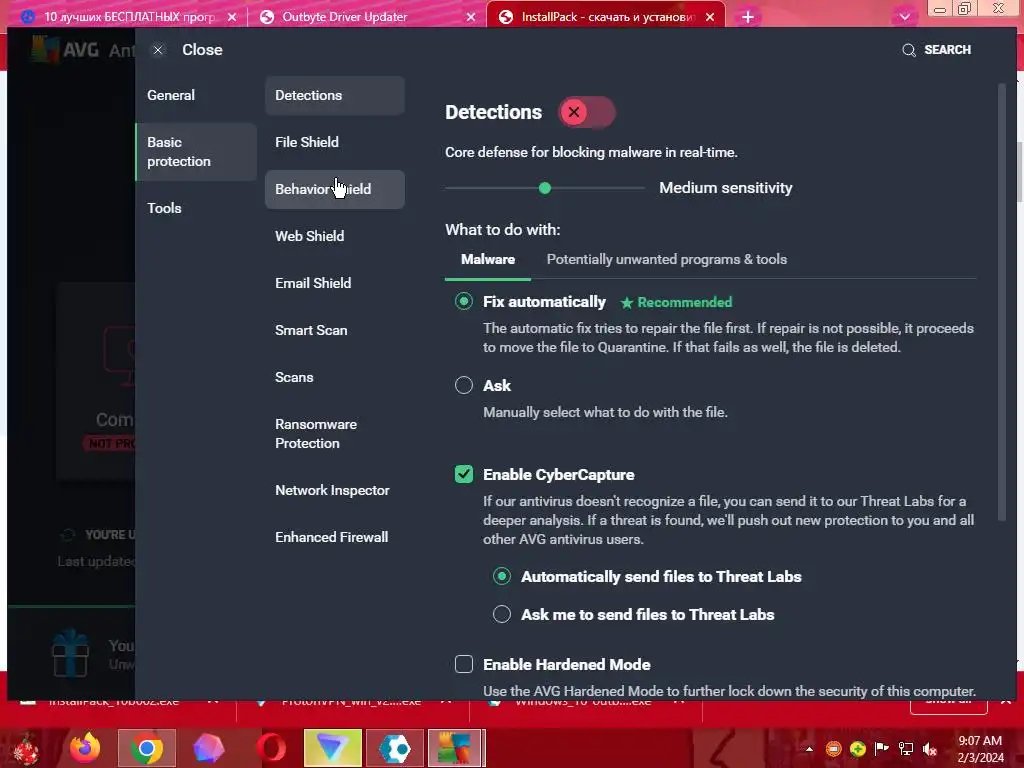The image size is (1024, 768).
Task: Choose Automatically send files to Threat Labs
Action: 502,577
